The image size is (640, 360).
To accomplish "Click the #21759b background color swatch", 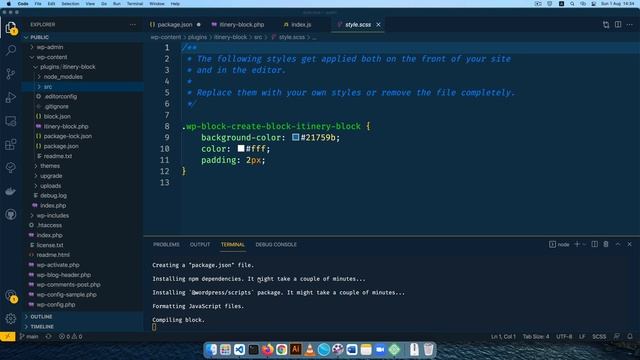I will coord(296,137).
